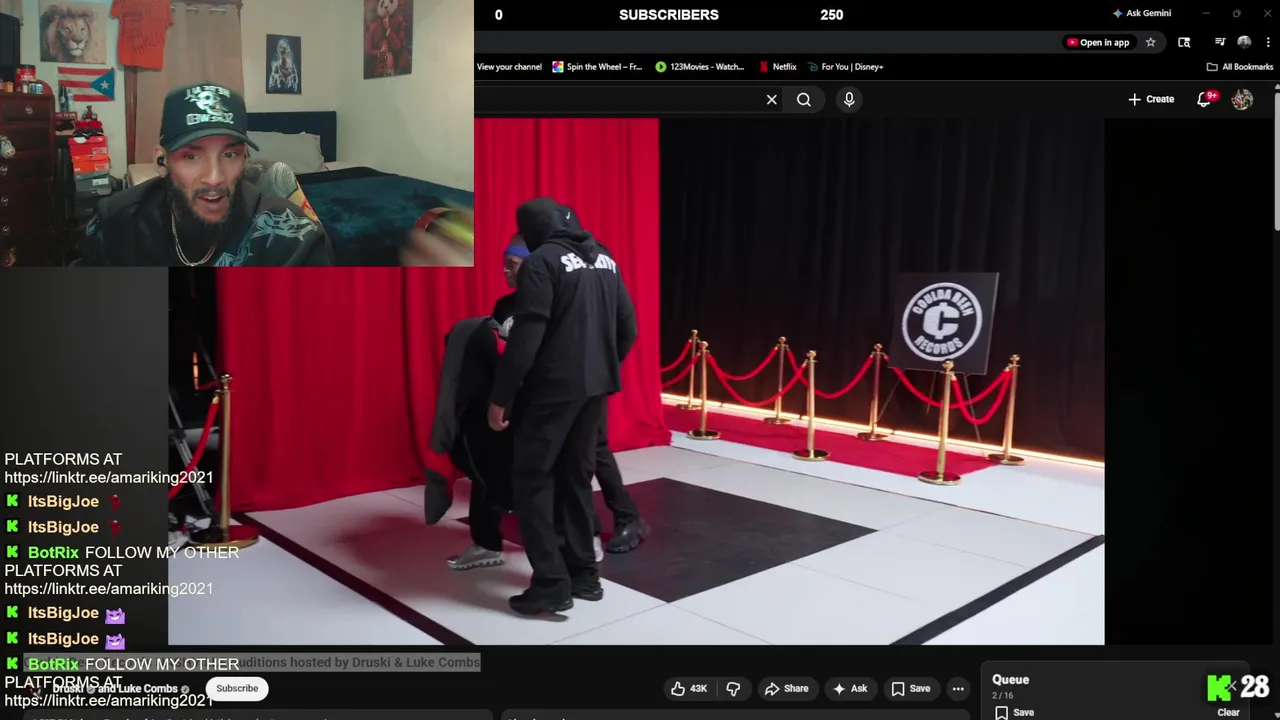Open the YouTube notifications bell

click(x=1205, y=99)
